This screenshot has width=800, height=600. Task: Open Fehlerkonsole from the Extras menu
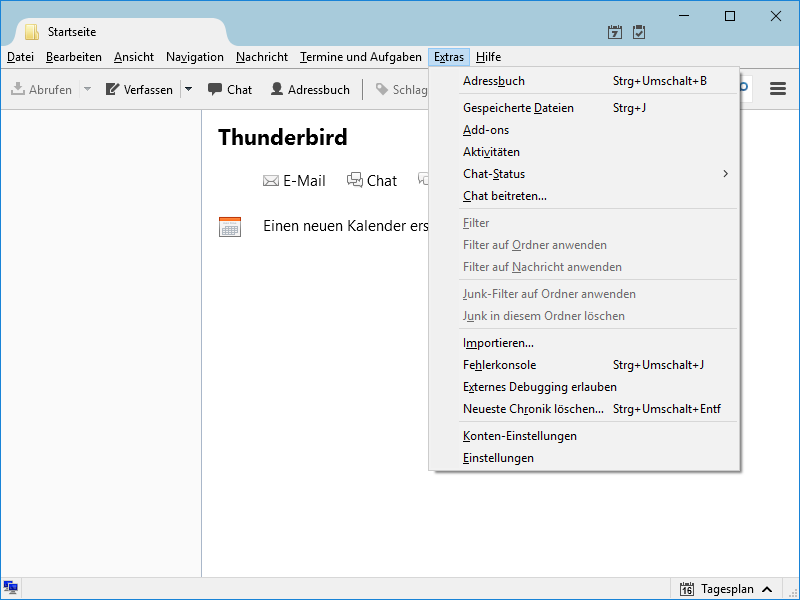[585, 365]
